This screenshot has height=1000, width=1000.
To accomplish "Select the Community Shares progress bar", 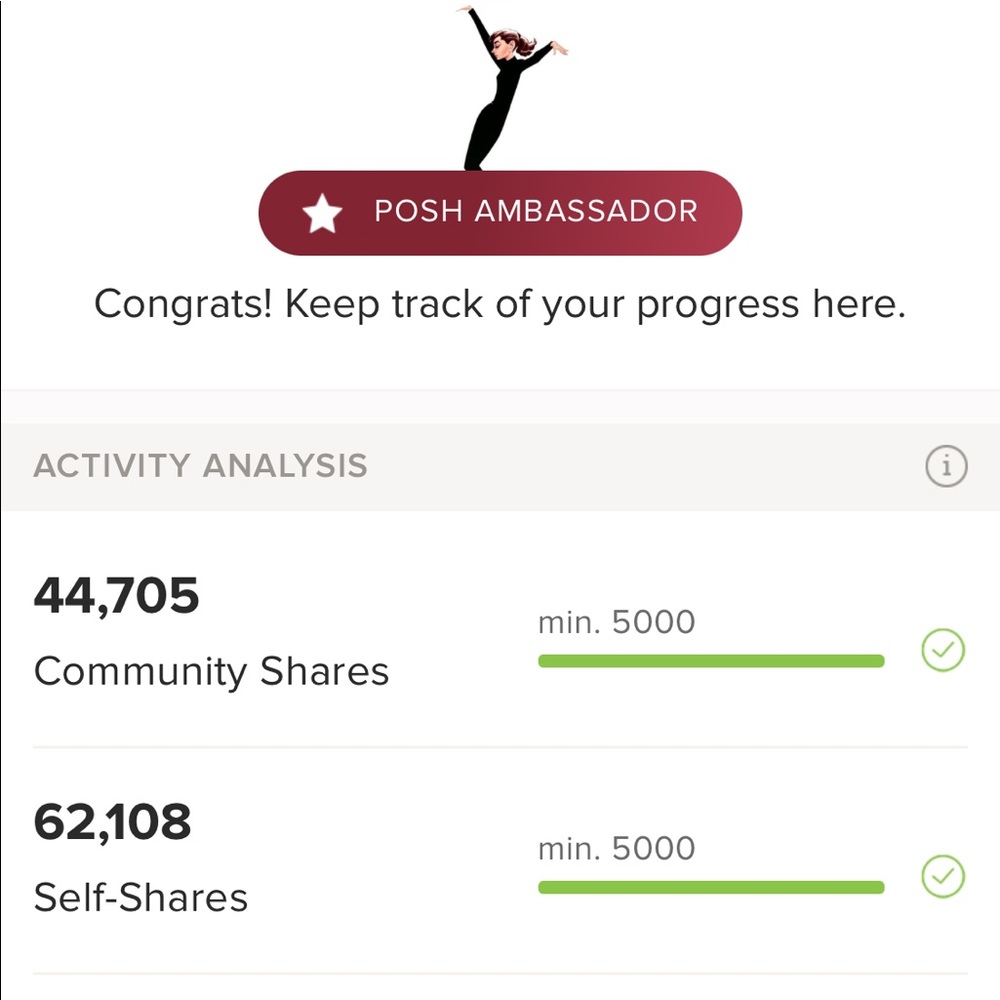I will point(711,661).
